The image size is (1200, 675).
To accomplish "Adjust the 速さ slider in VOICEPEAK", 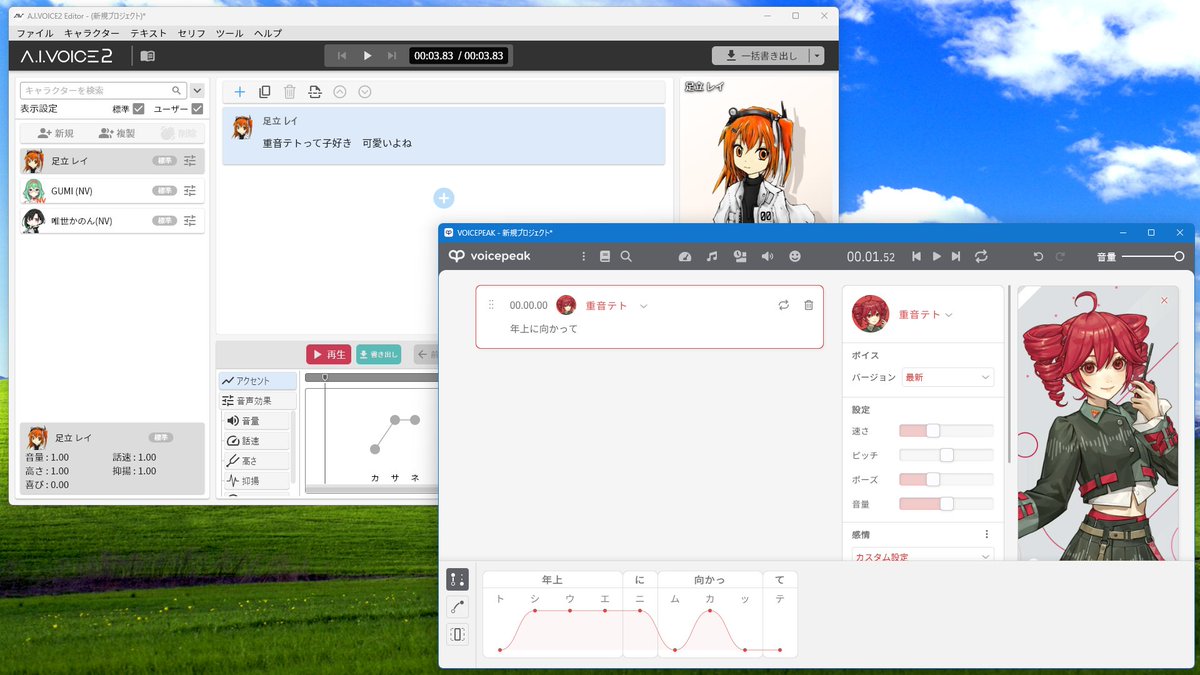I will point(946,431).
